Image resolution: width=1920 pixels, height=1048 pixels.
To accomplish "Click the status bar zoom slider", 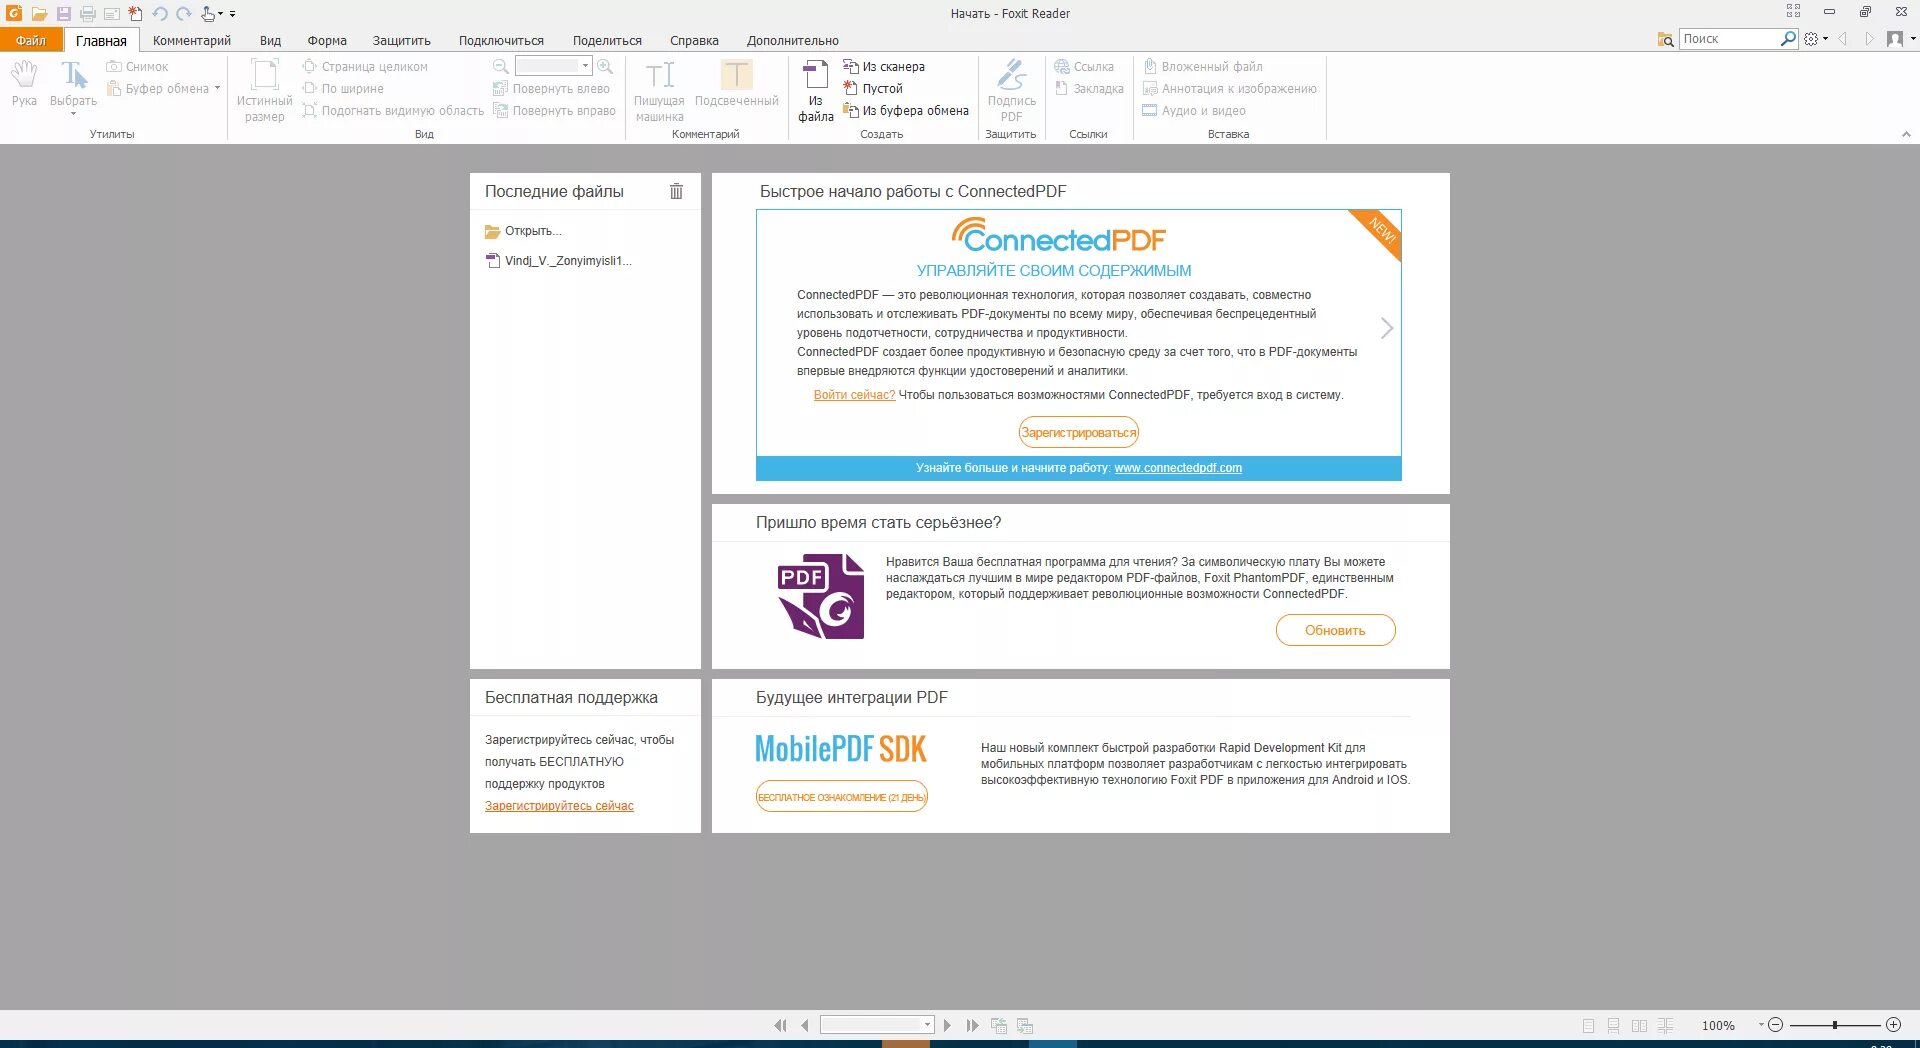I will (1834, 1025).
